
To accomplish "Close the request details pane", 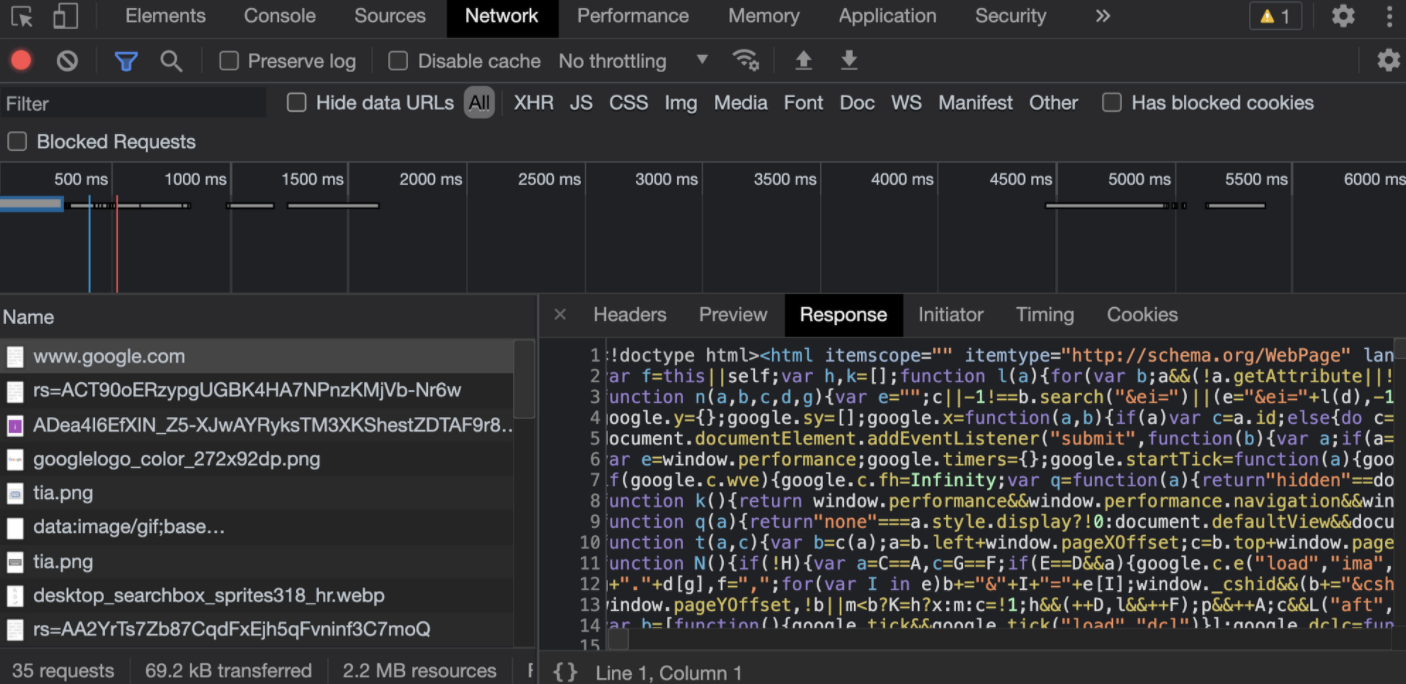I will 560,314.
